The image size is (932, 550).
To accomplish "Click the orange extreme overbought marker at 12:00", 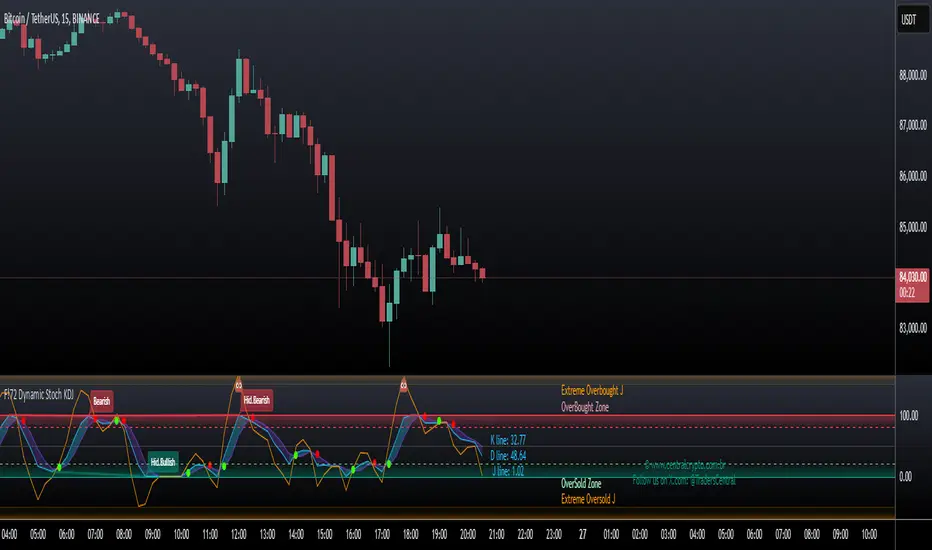I will 239,383.
